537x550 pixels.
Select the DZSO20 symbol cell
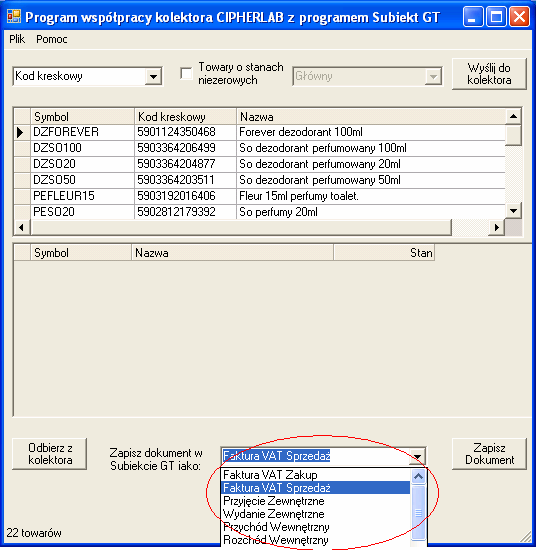(x=82, y=164)
